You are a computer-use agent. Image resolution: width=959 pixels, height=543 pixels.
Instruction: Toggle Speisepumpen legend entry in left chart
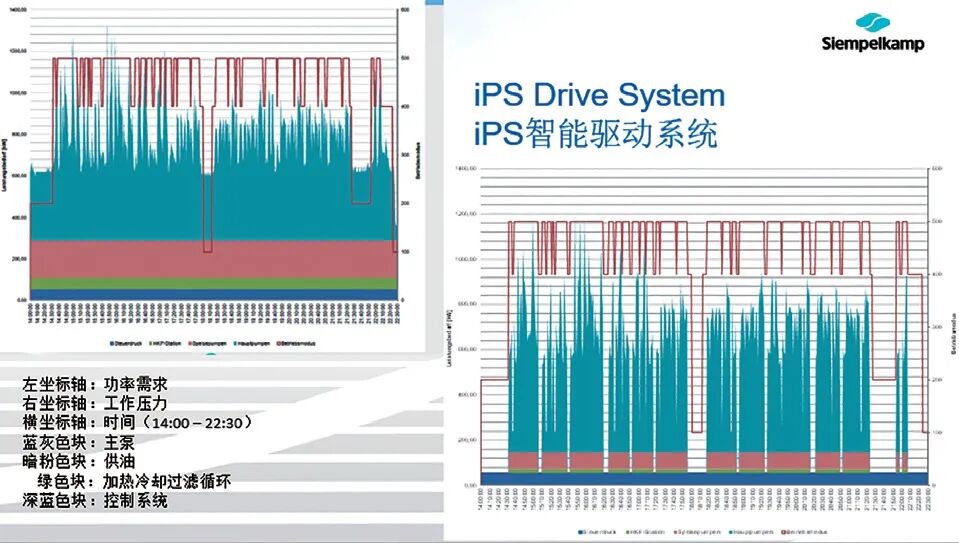[207, 344]
